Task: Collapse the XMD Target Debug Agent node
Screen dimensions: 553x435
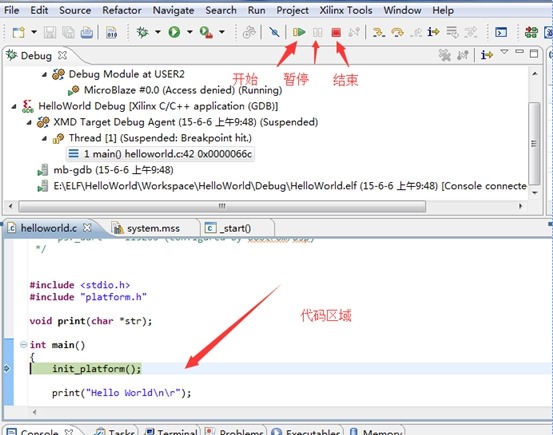Action: 29,122
